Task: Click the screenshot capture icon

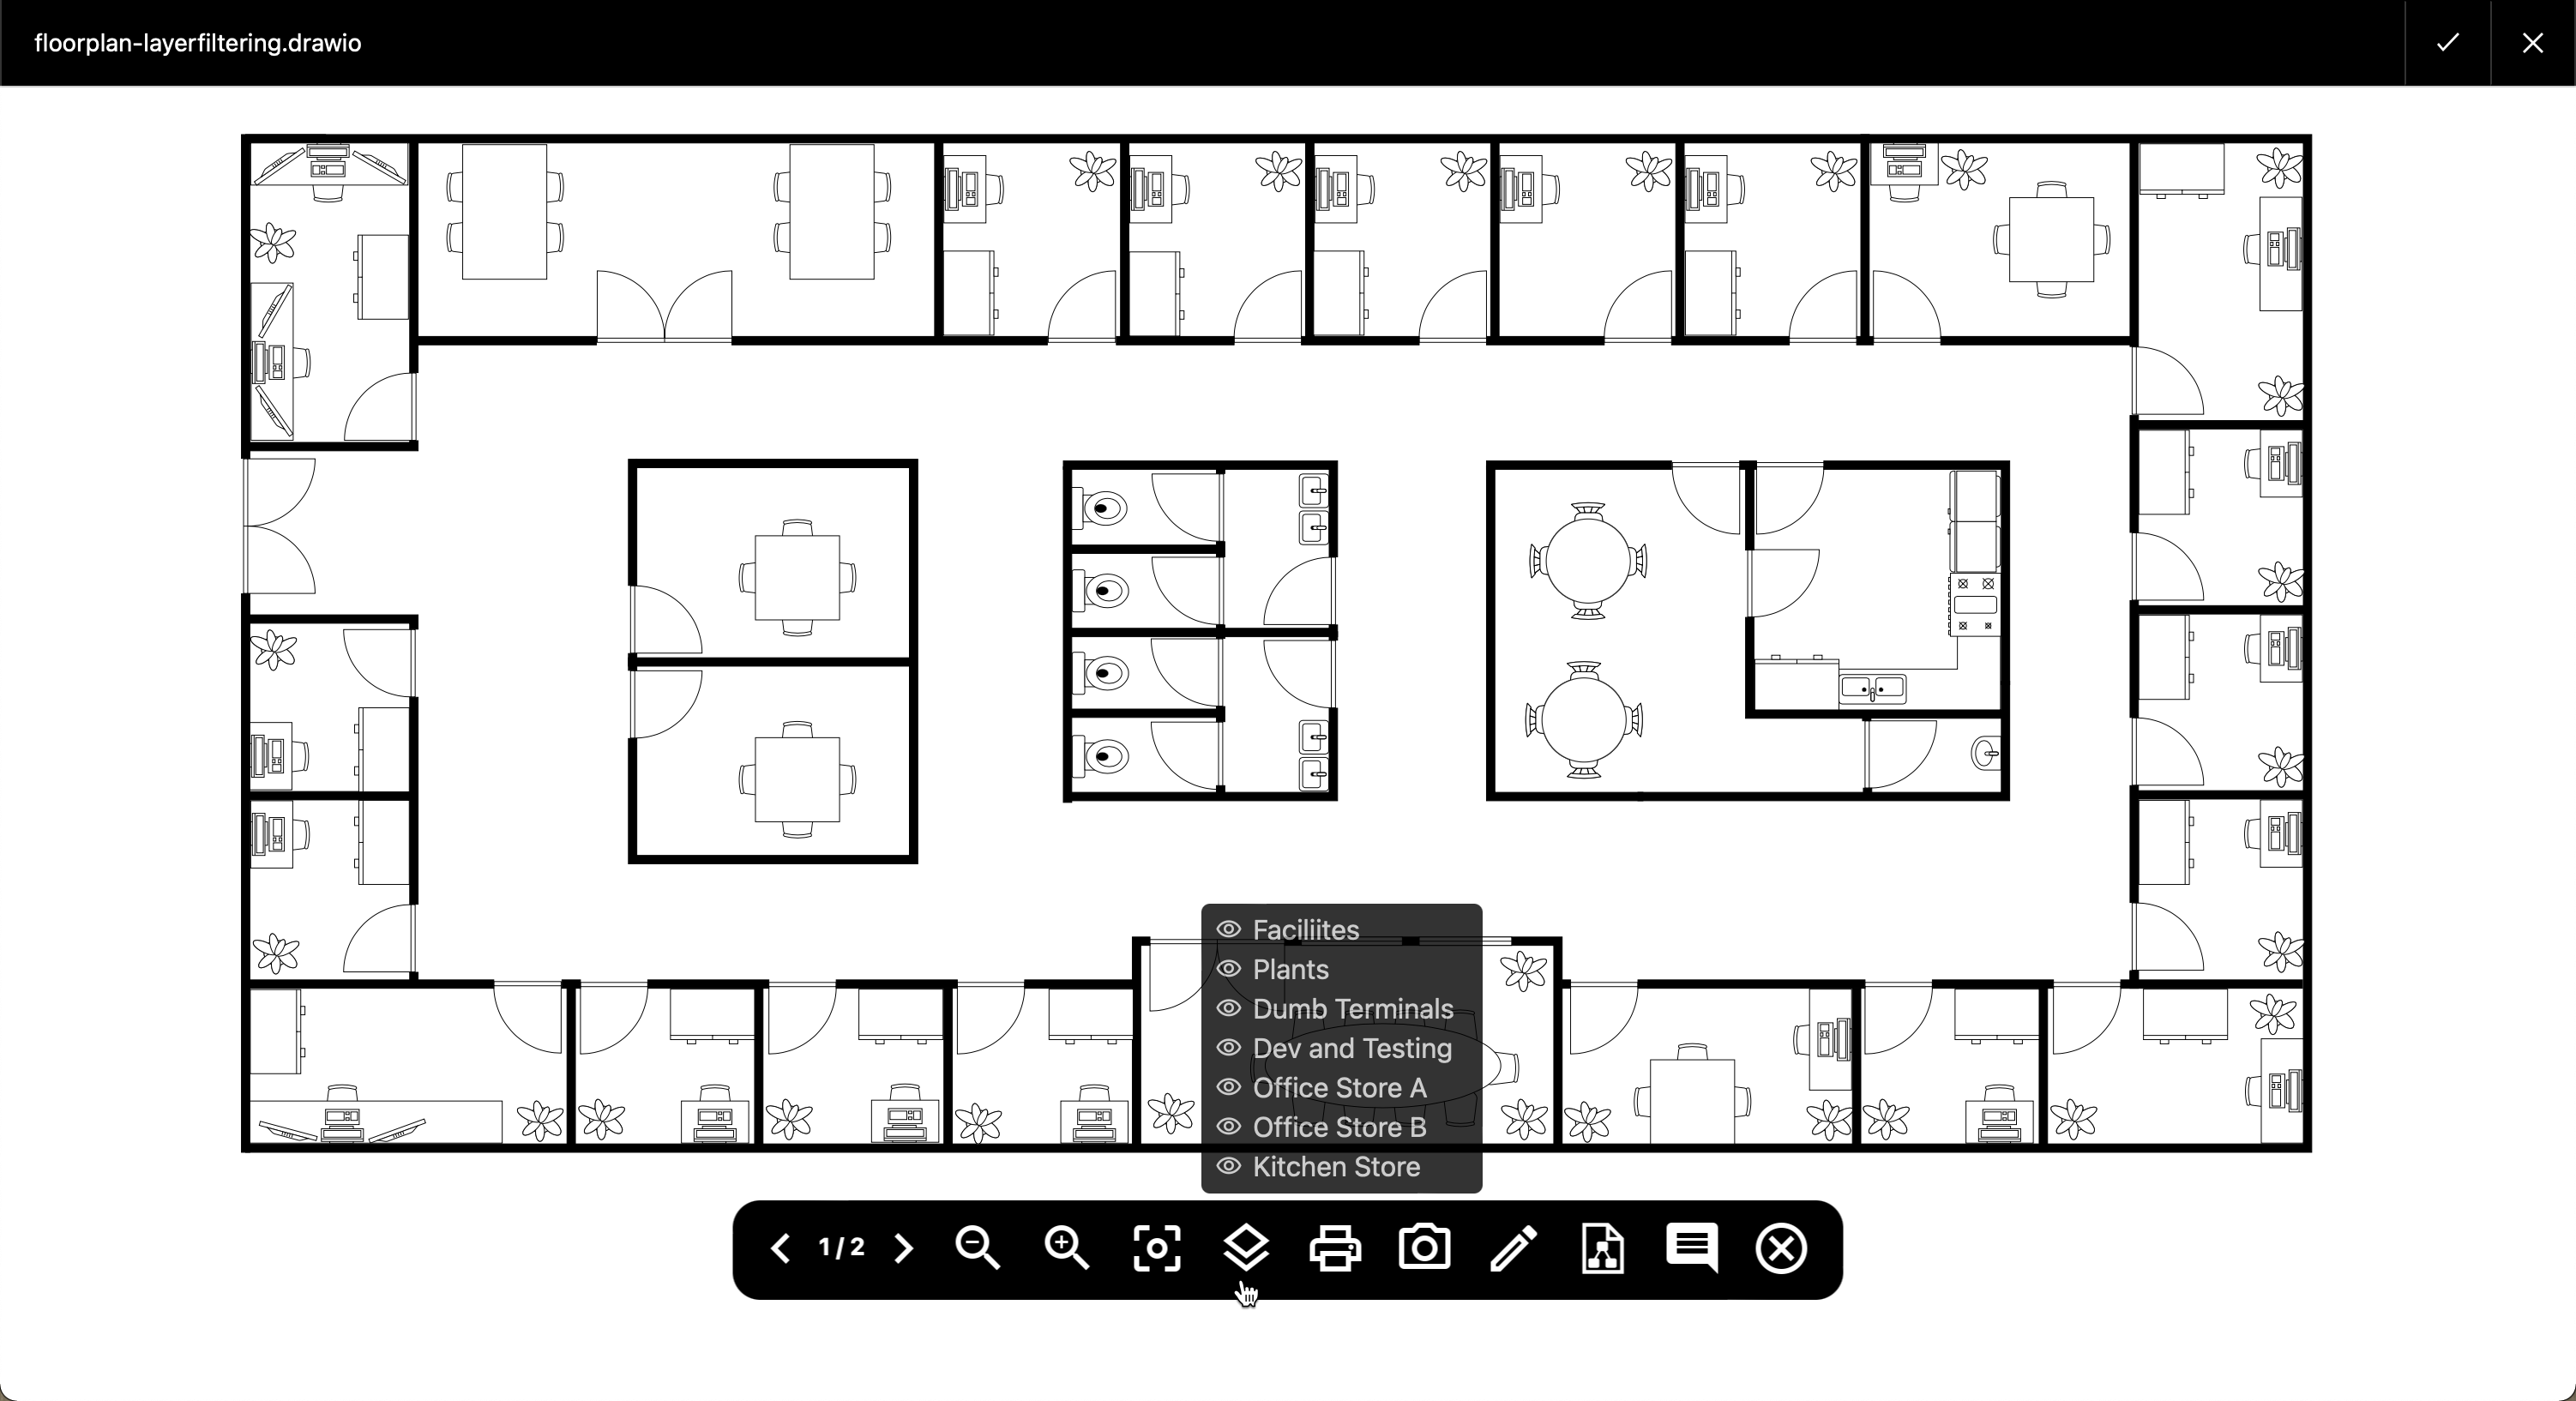Action: tap(1423, 1249)
